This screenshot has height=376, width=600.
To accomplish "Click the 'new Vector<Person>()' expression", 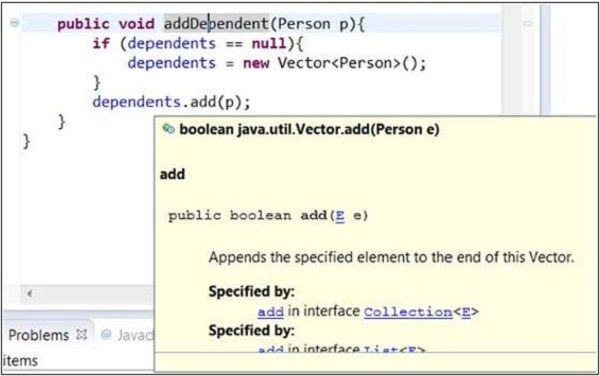I will [334, 63].
